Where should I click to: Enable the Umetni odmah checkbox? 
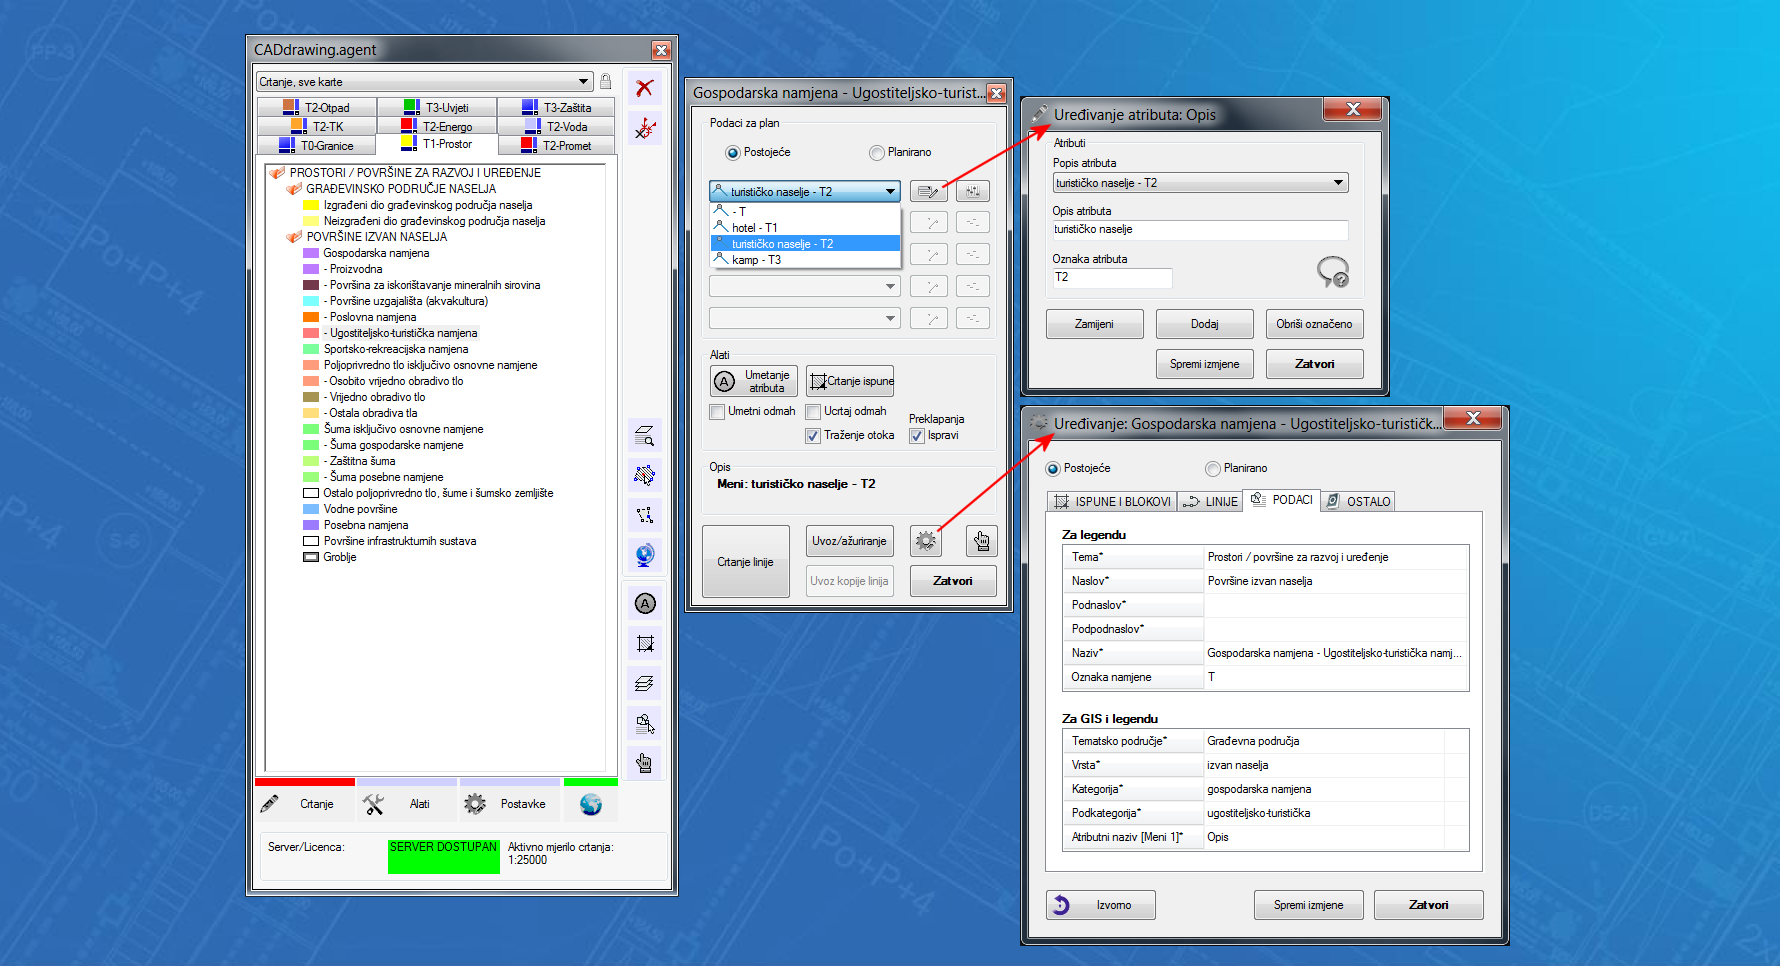click(717, 412)
